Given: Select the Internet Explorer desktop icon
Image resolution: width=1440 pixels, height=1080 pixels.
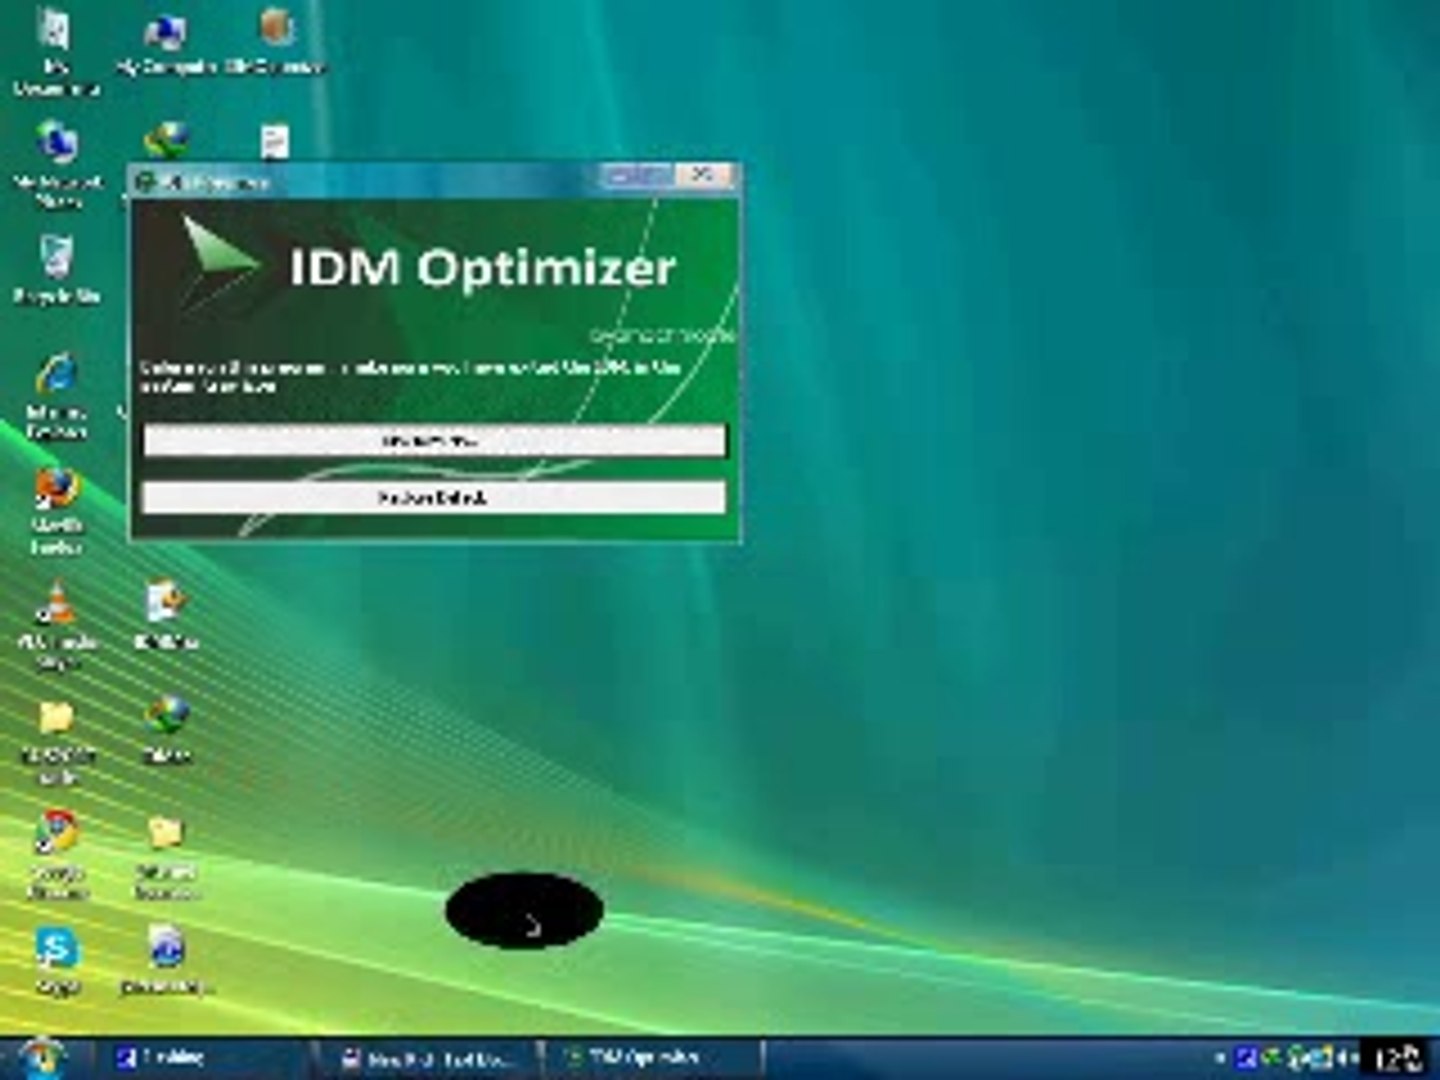Looking at the screenshot, I should [x=57, y=395].
